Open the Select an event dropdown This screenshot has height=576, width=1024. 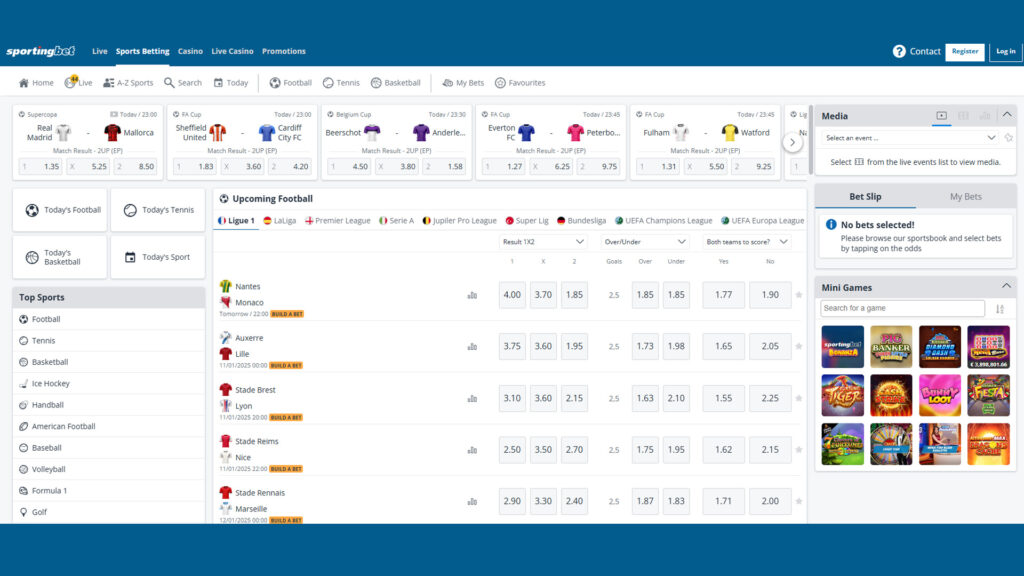coord(910,138)
